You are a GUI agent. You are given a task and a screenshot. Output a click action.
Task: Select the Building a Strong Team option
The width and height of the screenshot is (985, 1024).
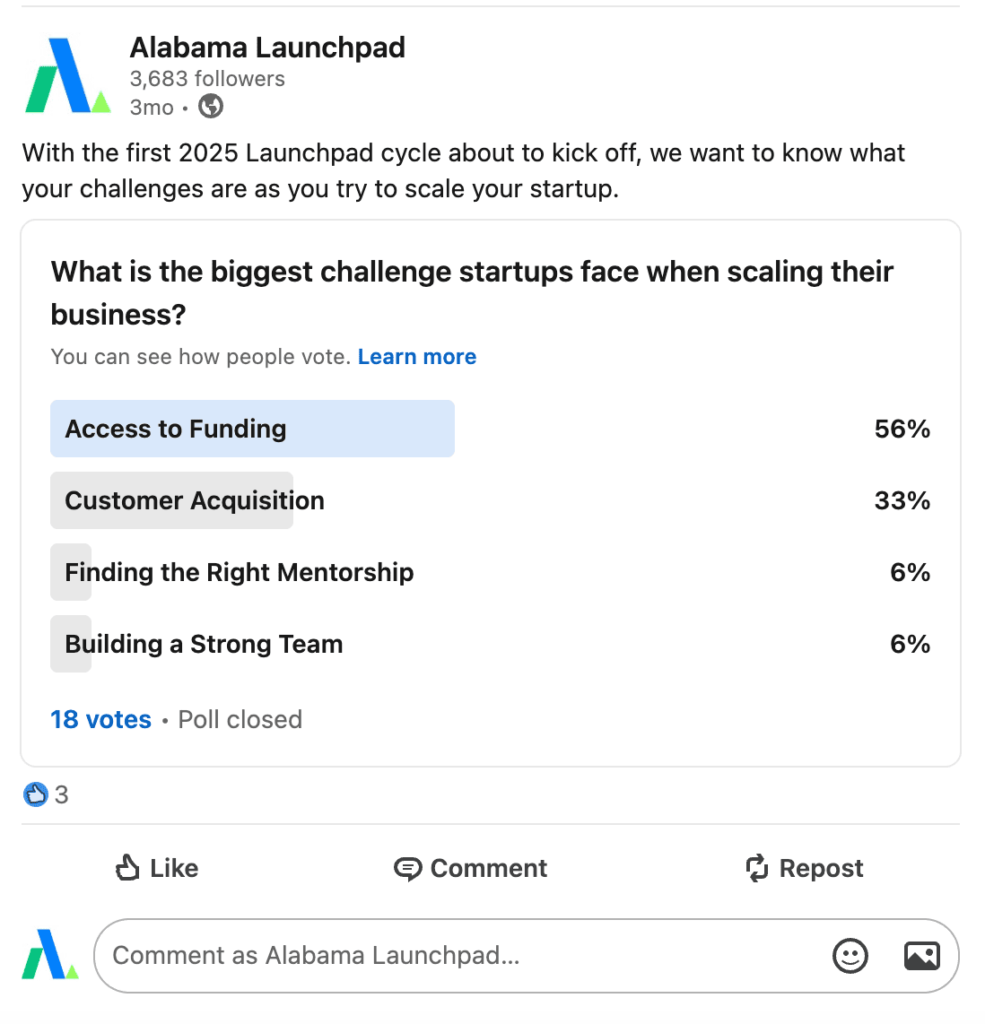[x=204, y=644]
